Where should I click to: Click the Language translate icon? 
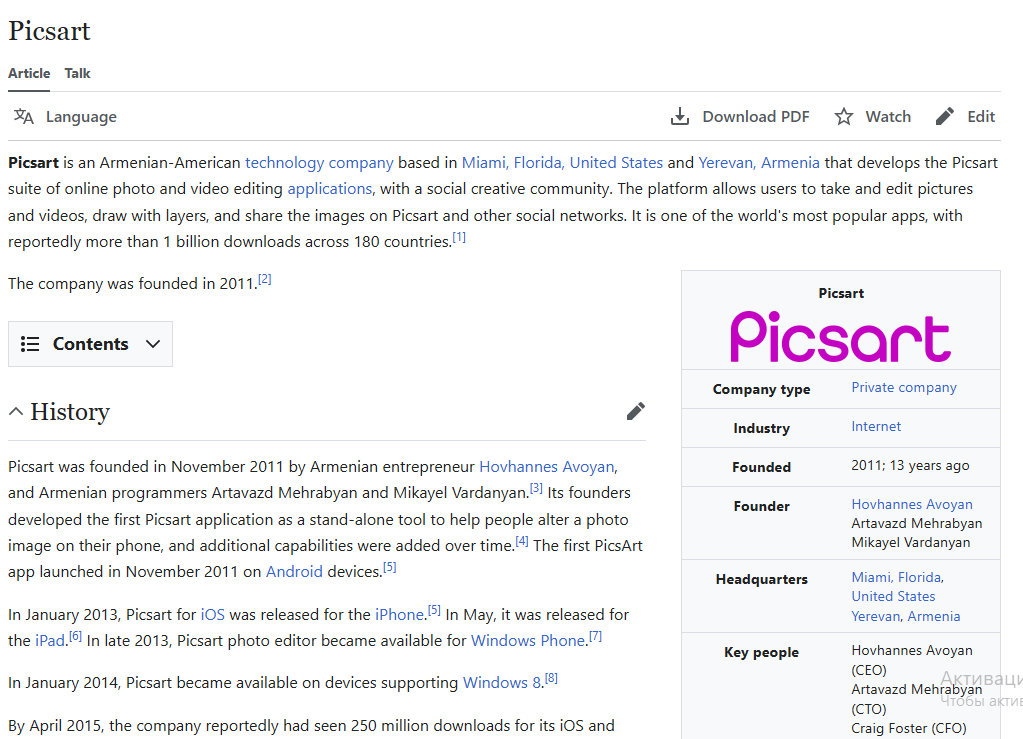(23, 117)
